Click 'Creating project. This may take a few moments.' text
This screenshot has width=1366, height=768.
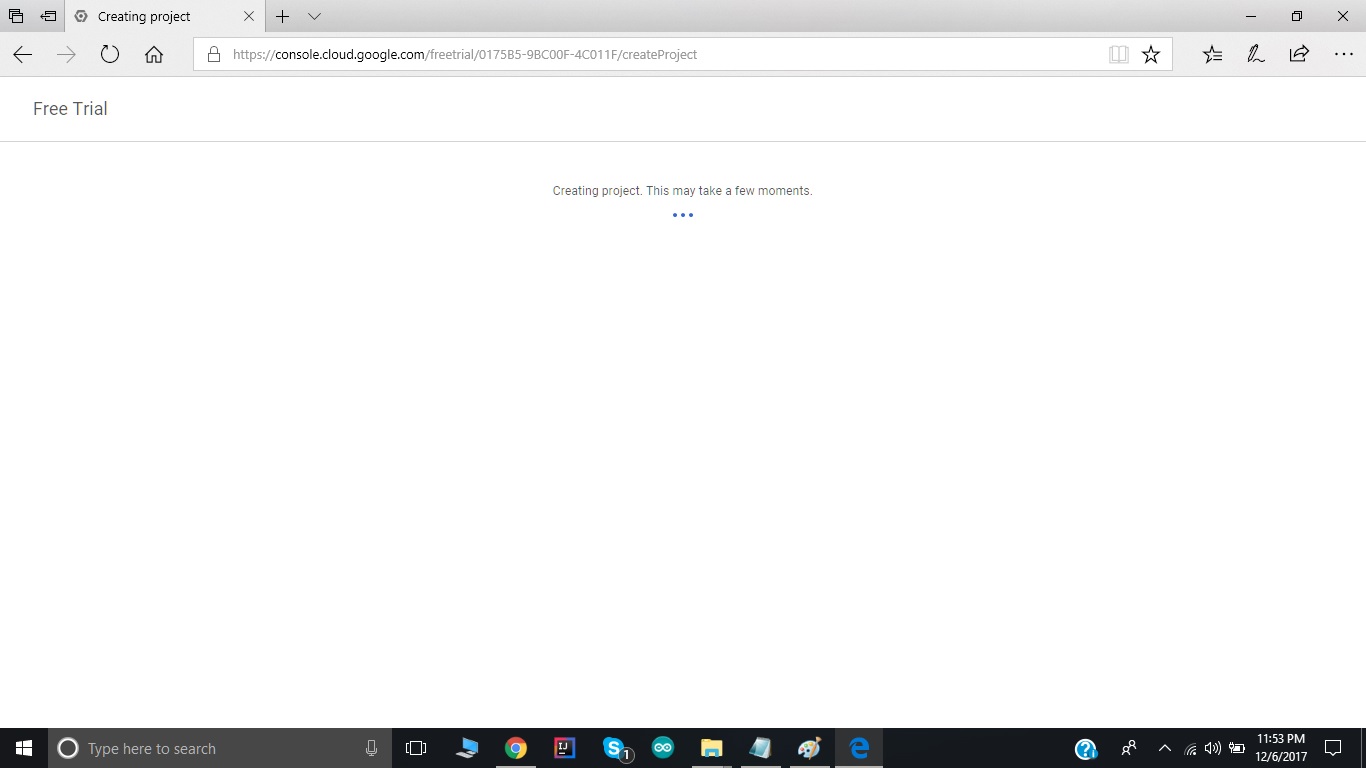683,191
